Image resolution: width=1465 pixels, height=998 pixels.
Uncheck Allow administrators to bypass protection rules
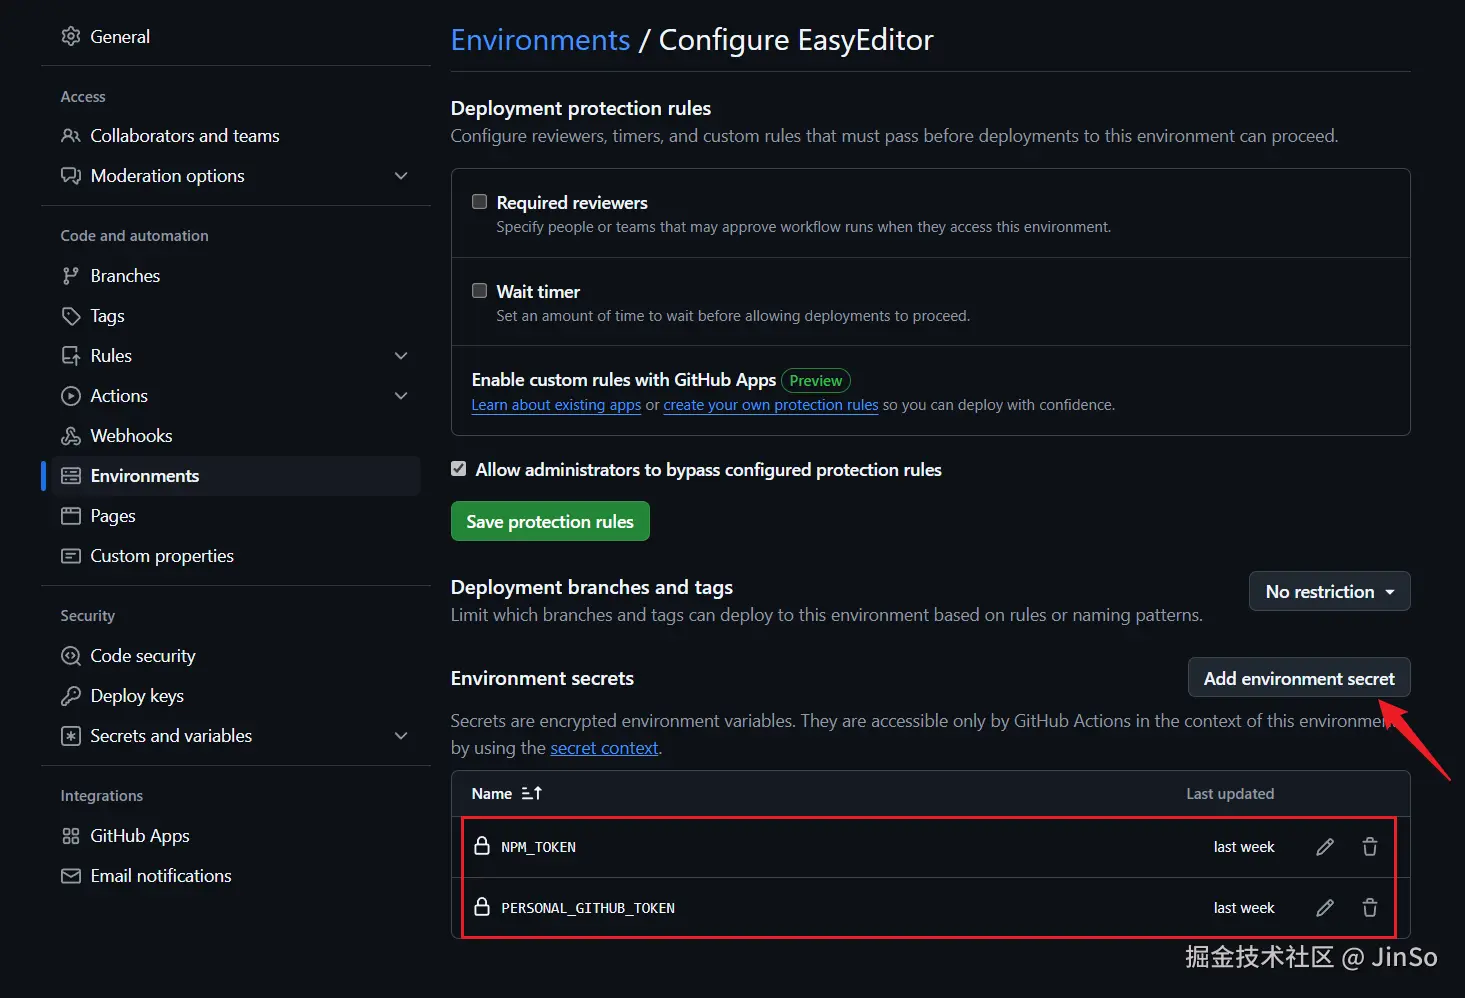pos(459,469)
